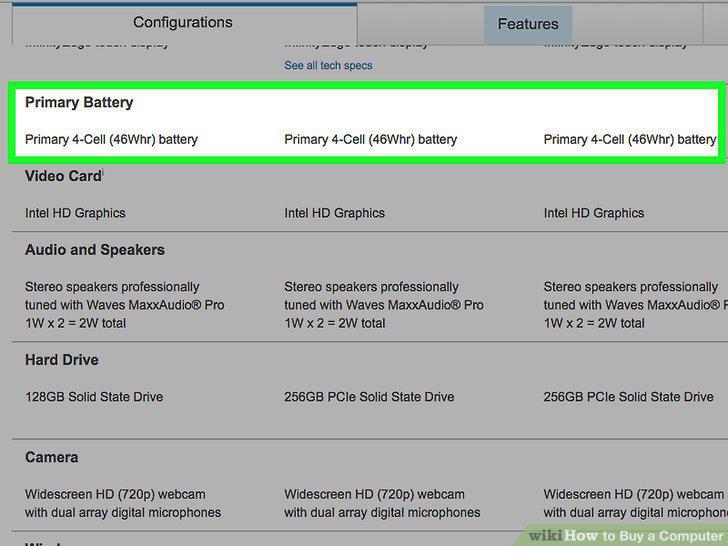This screenshot has width=728, height=546.
Task: Click first column Stereo speakers description
Action: pos(124,305)
